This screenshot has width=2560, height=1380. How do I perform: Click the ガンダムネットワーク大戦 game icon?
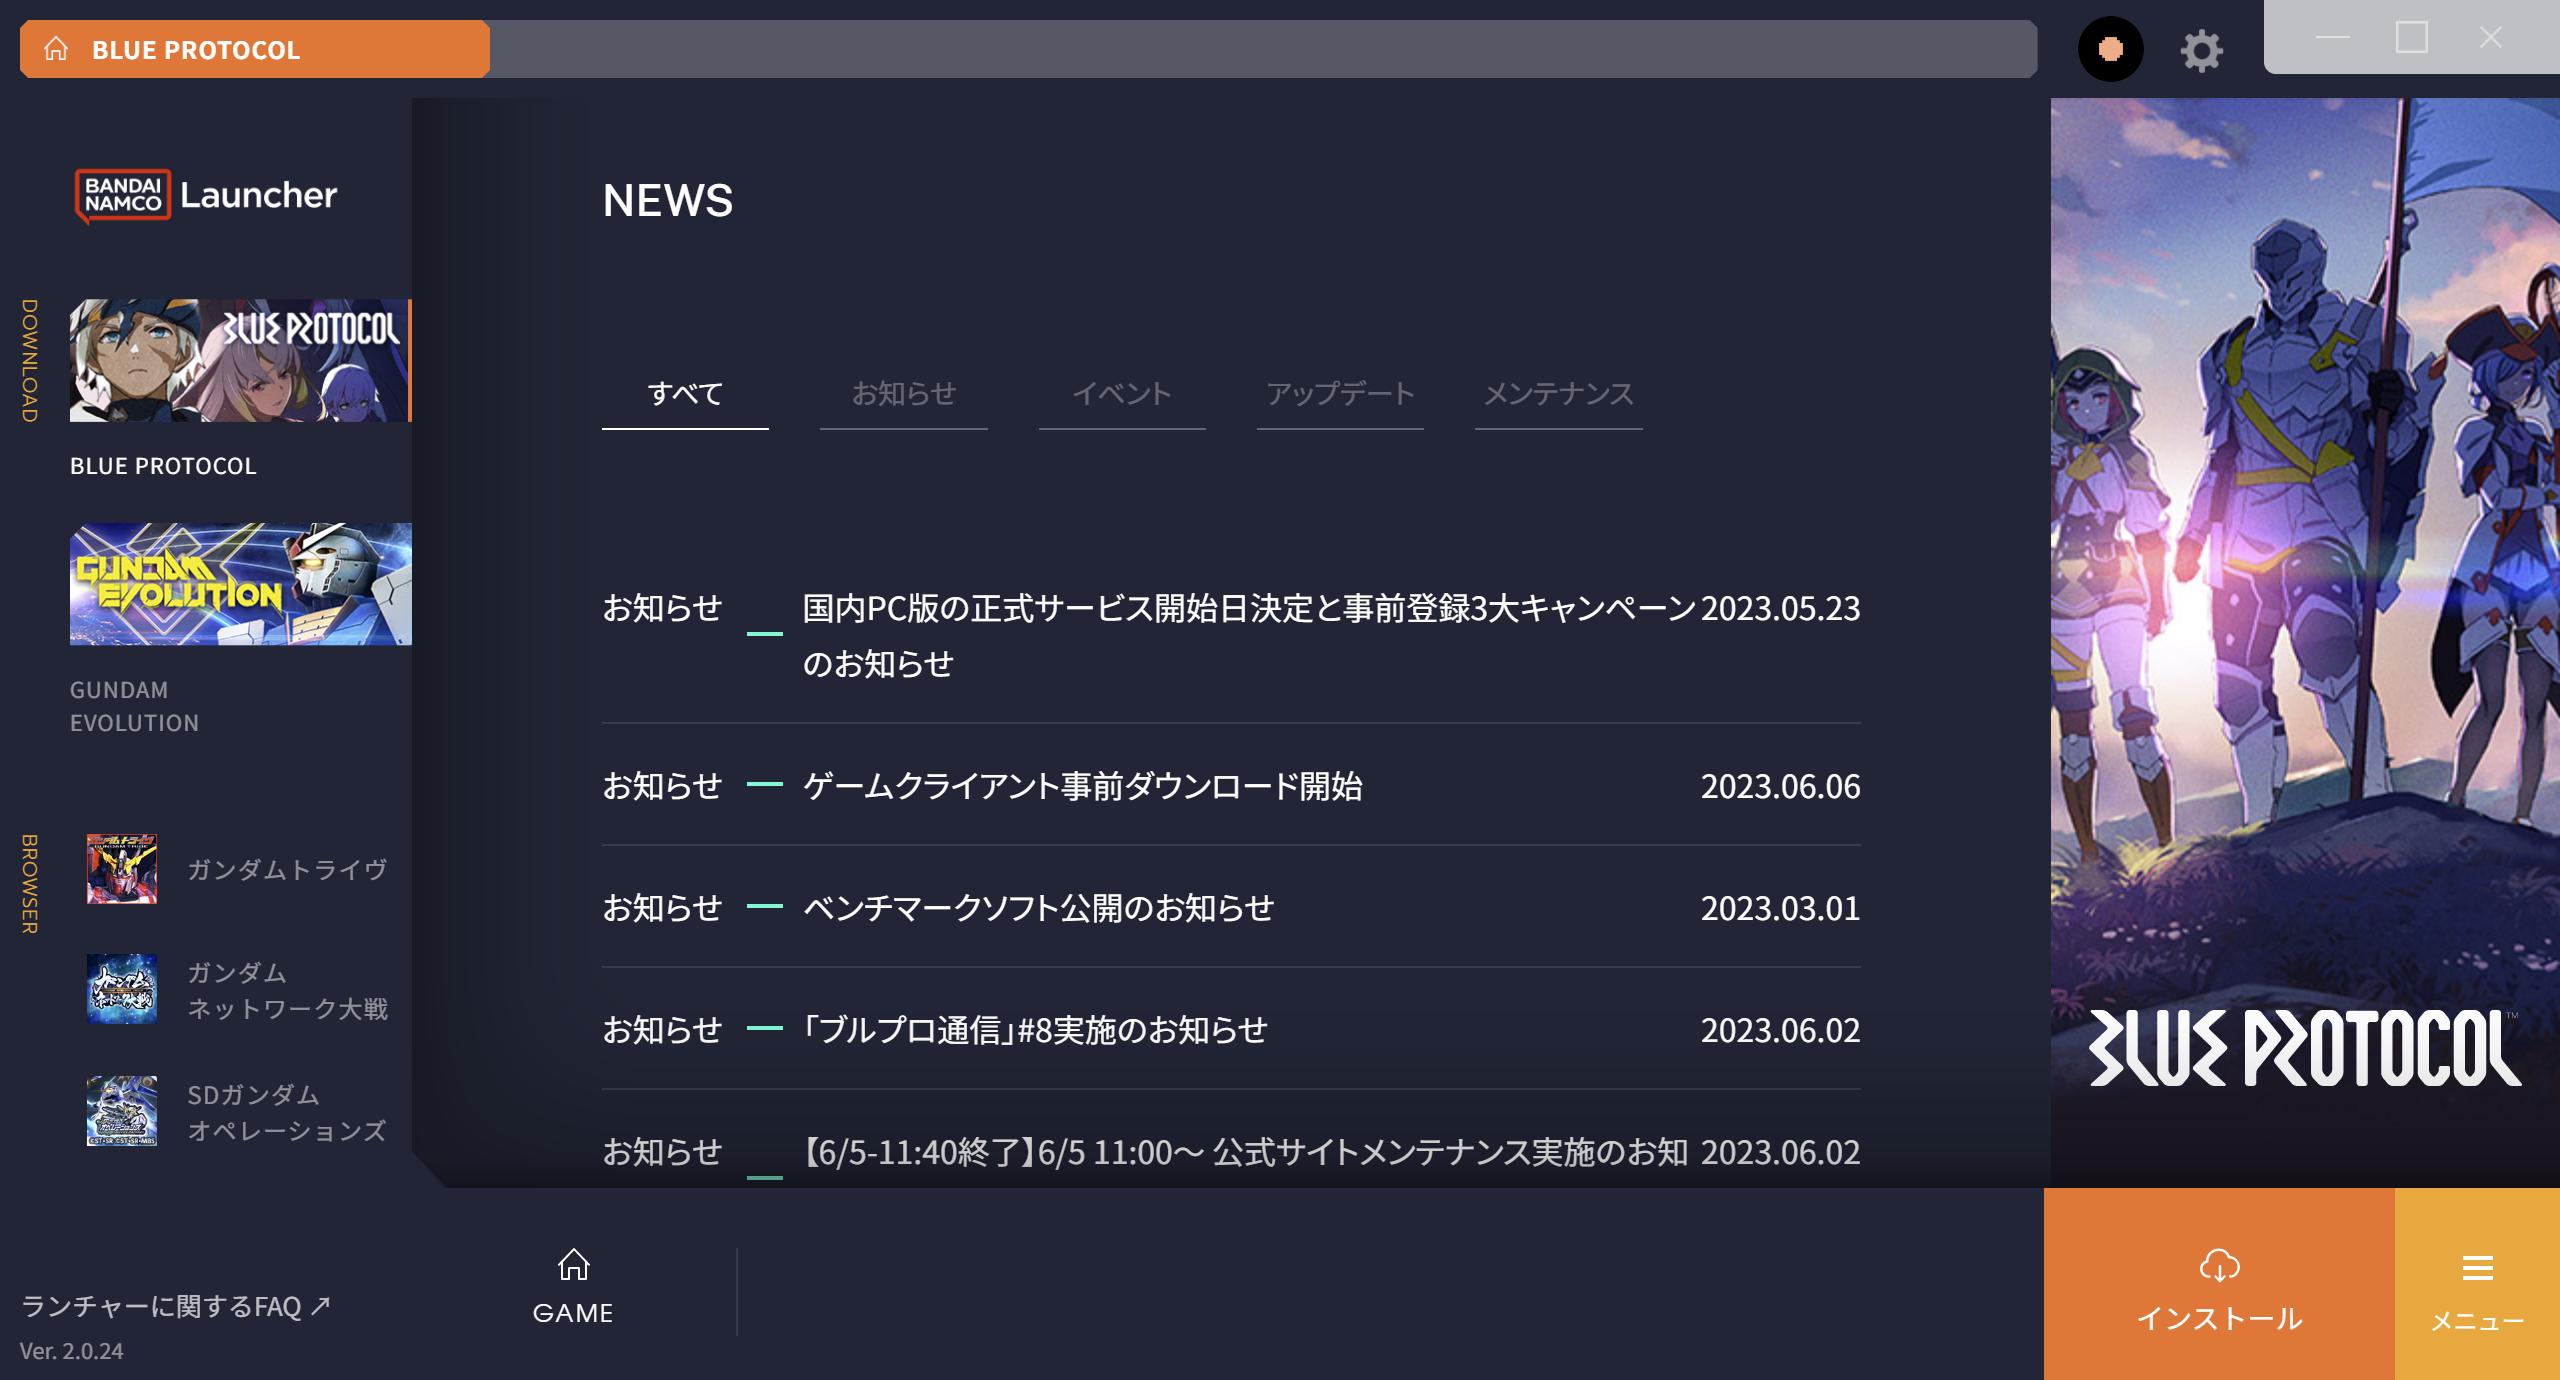[x=122, y=991]
